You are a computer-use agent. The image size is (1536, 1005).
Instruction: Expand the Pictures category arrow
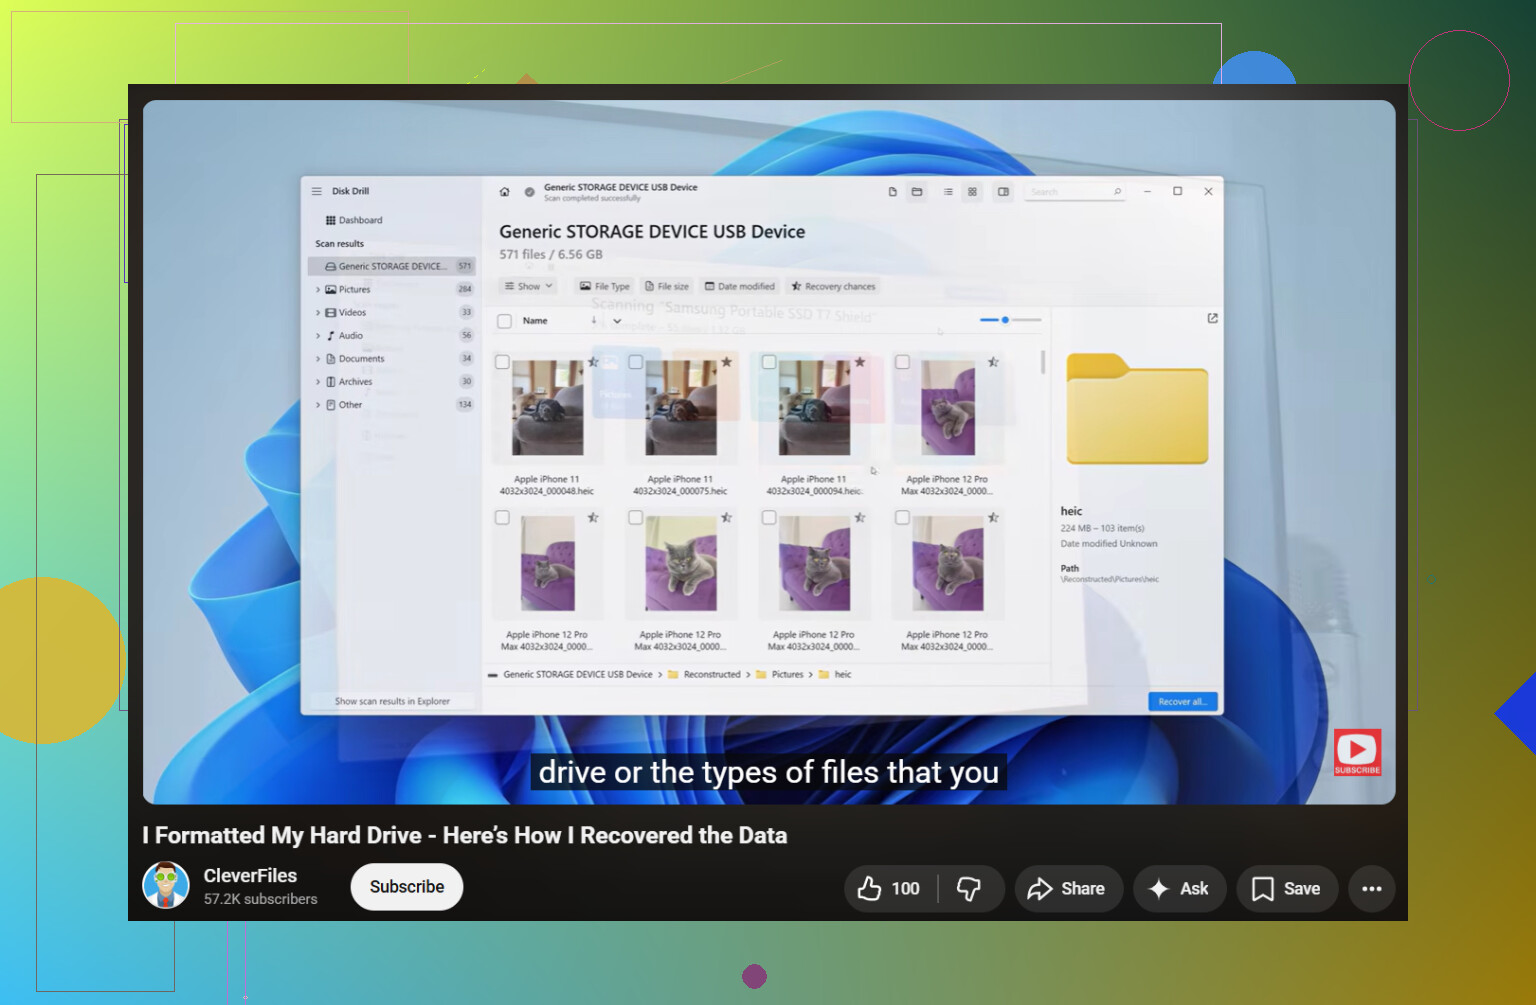coord(318,290)
